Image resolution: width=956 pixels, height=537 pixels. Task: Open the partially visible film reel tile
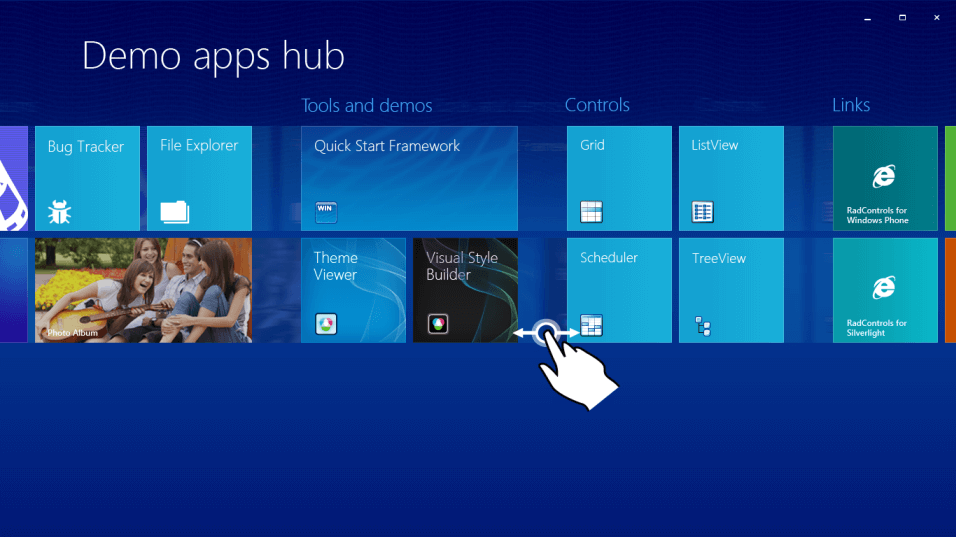[13, 179]
